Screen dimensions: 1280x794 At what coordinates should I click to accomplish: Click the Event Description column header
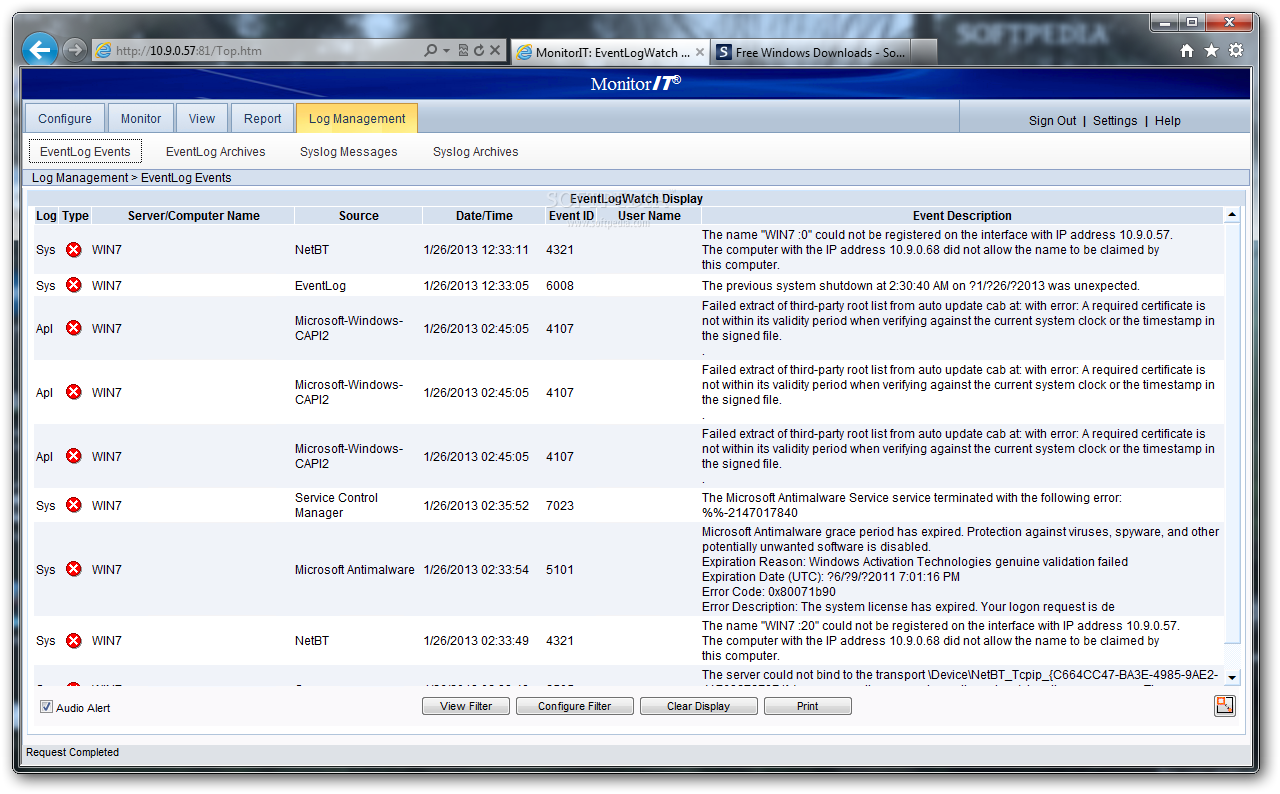pos(962,215)
